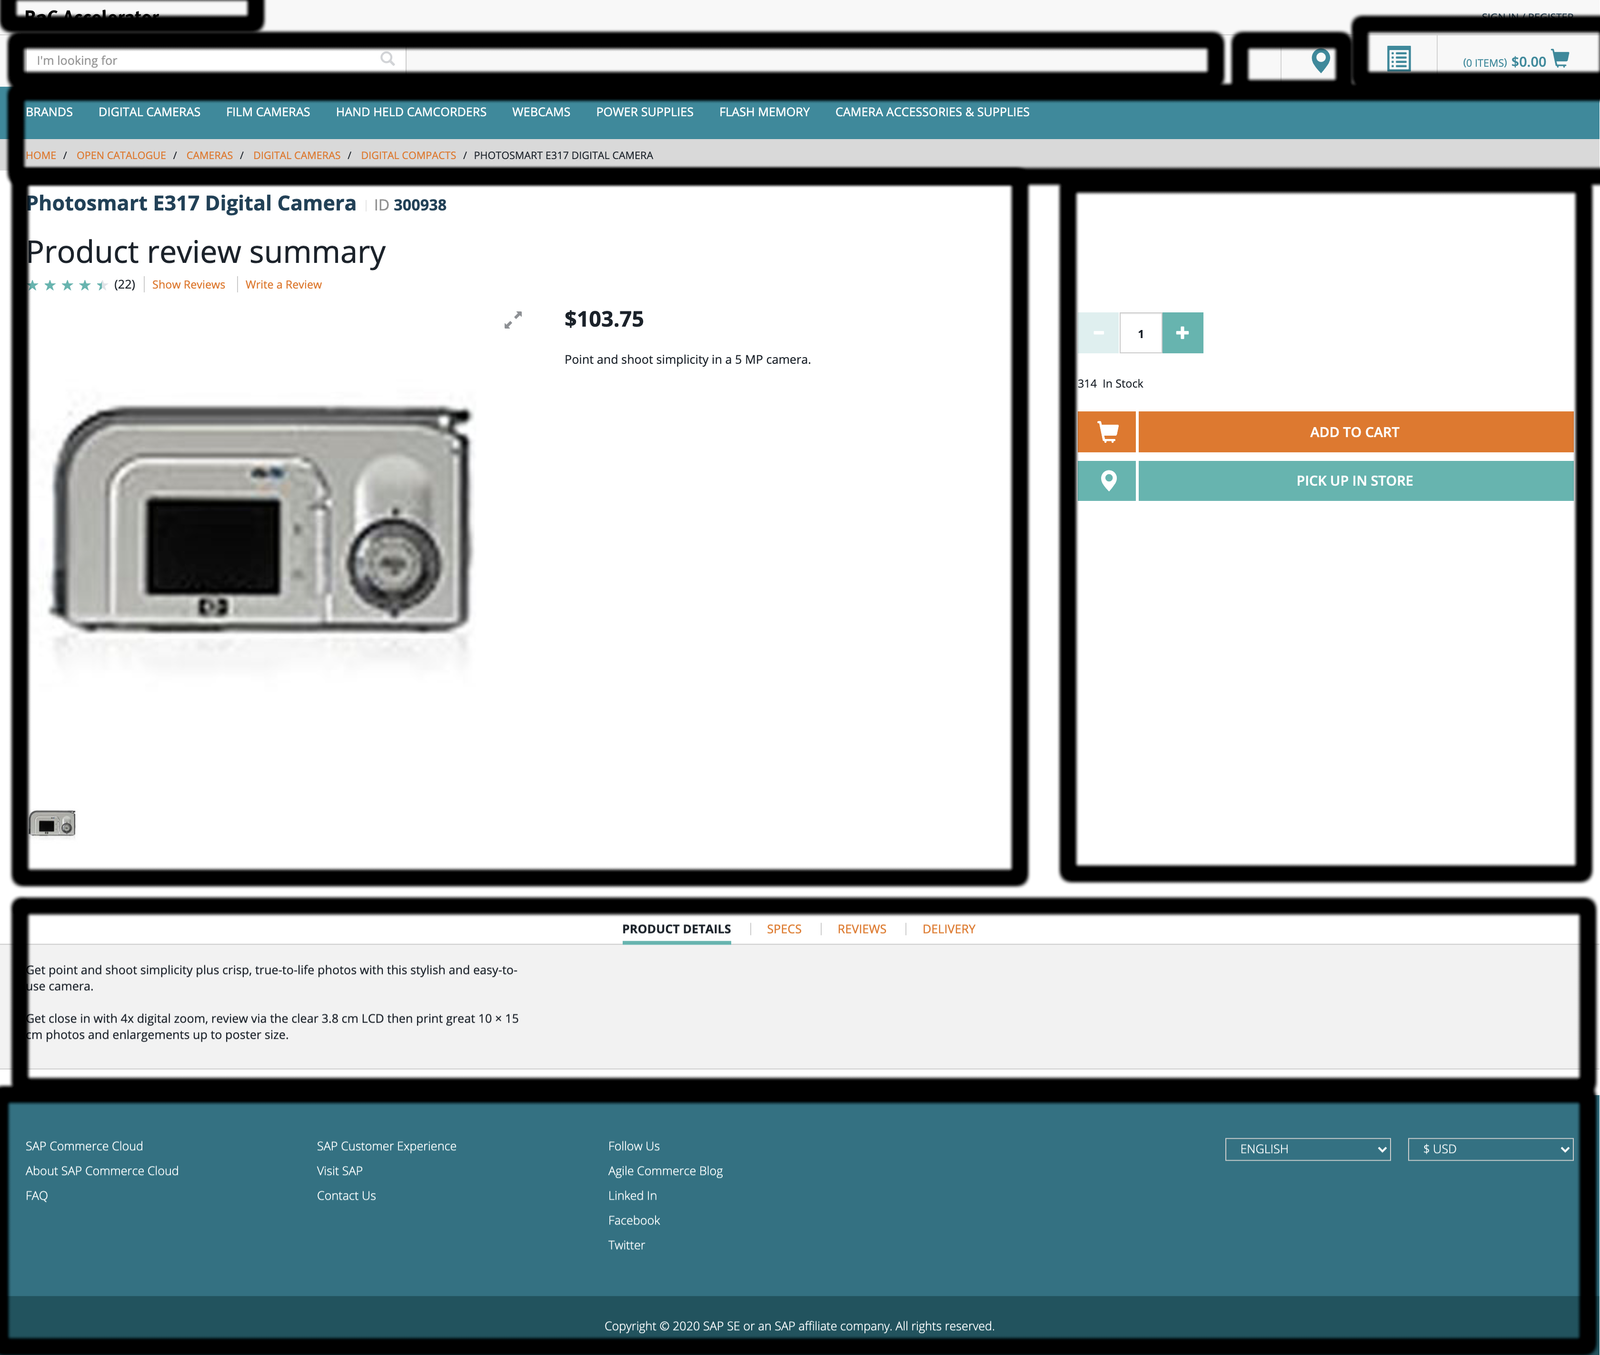
Task: Click Show Reviews link
Action: 188,285
